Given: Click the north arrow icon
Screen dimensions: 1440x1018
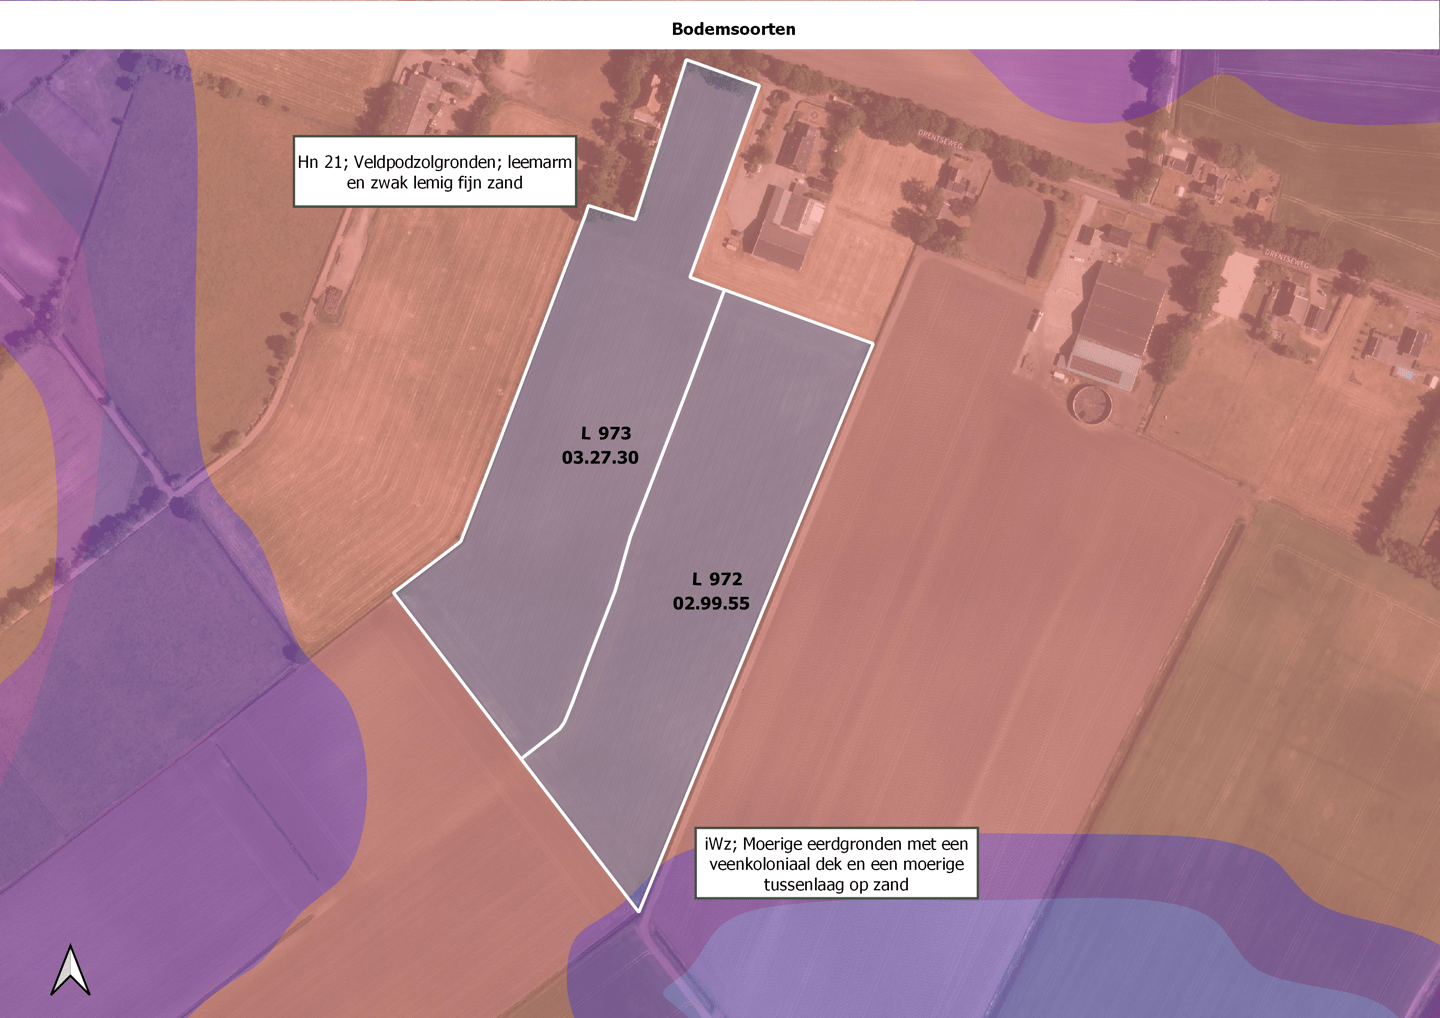Looking at the screenshot, I should pos(70,970).
